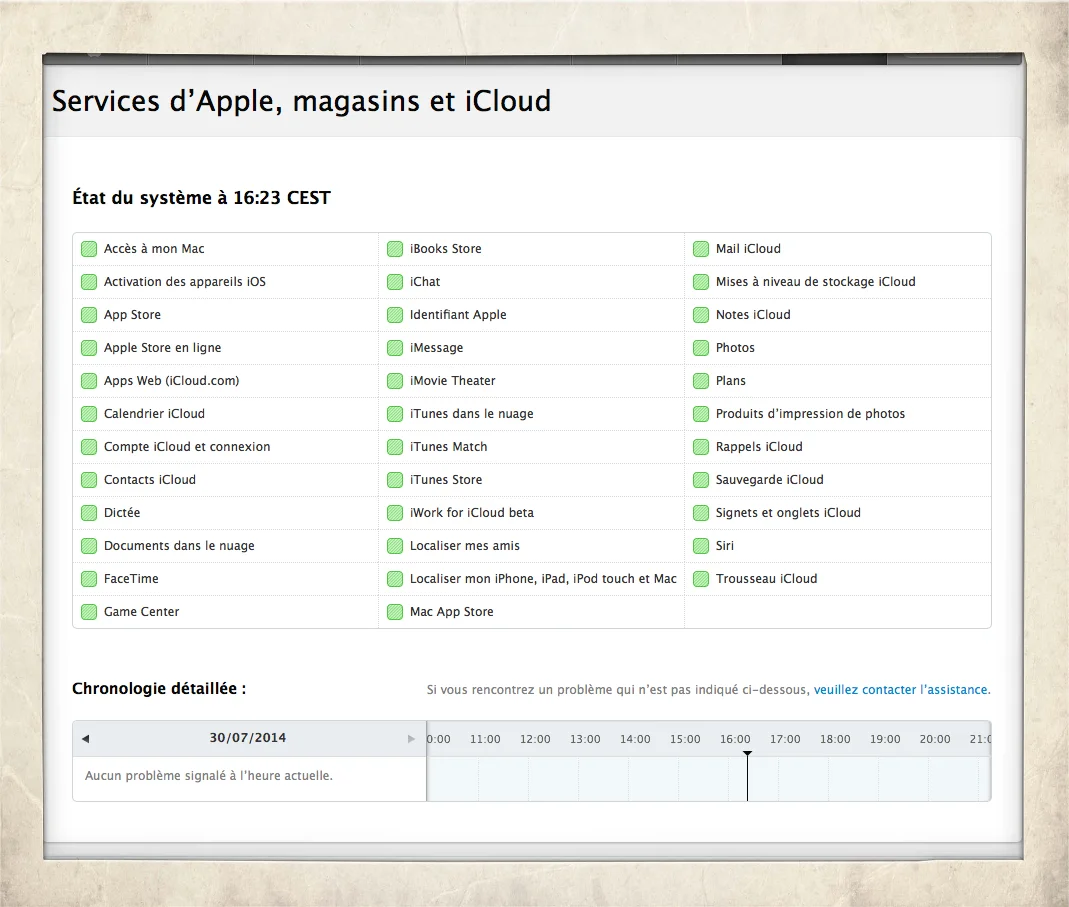Open the veuillez contacter l'assistance link

point(901,689)
